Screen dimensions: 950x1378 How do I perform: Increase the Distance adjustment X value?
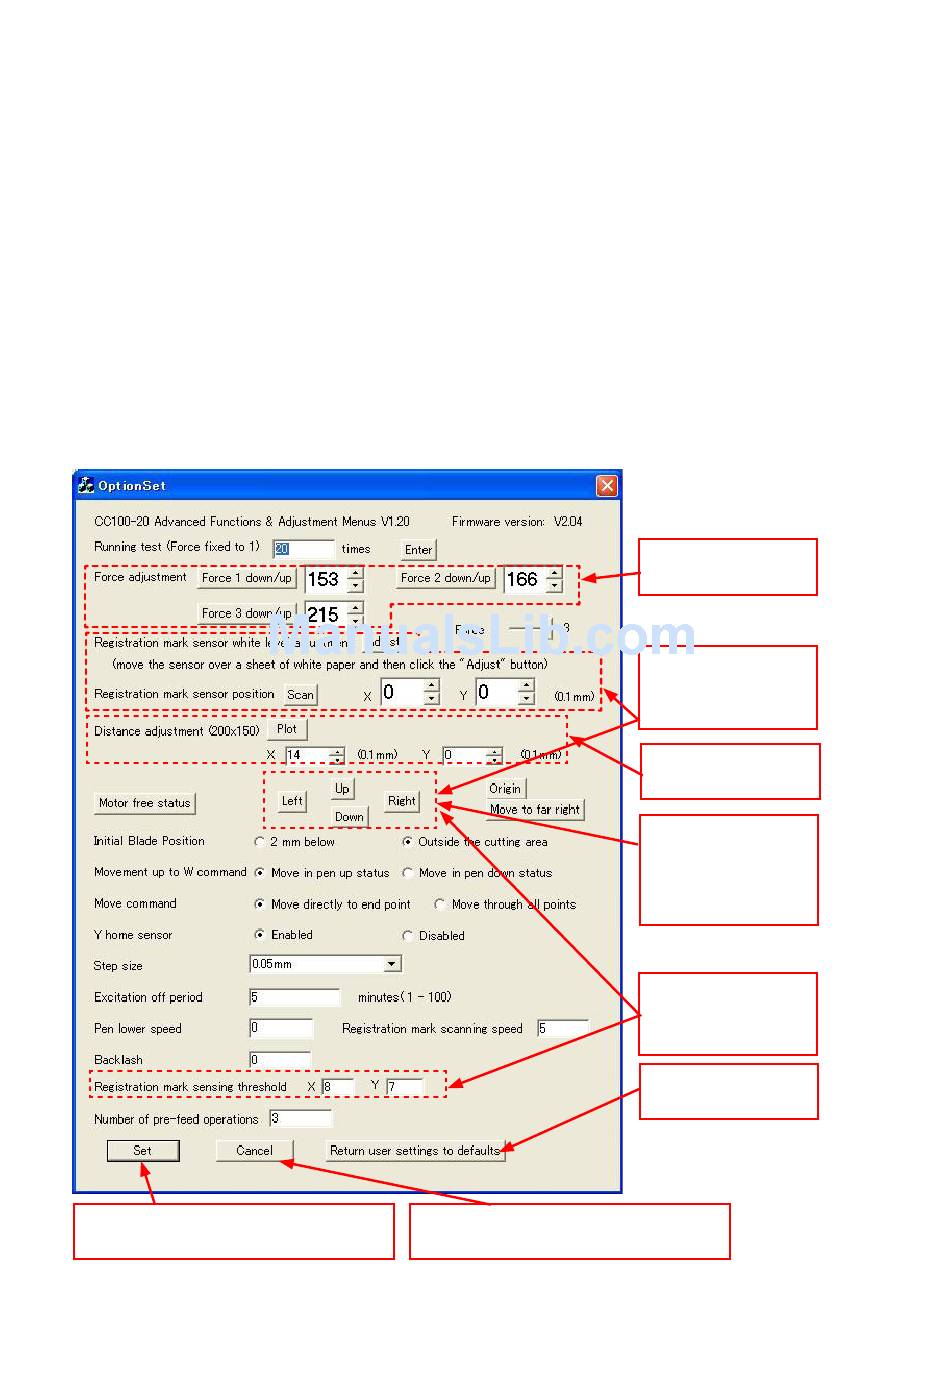click(337, 751)
